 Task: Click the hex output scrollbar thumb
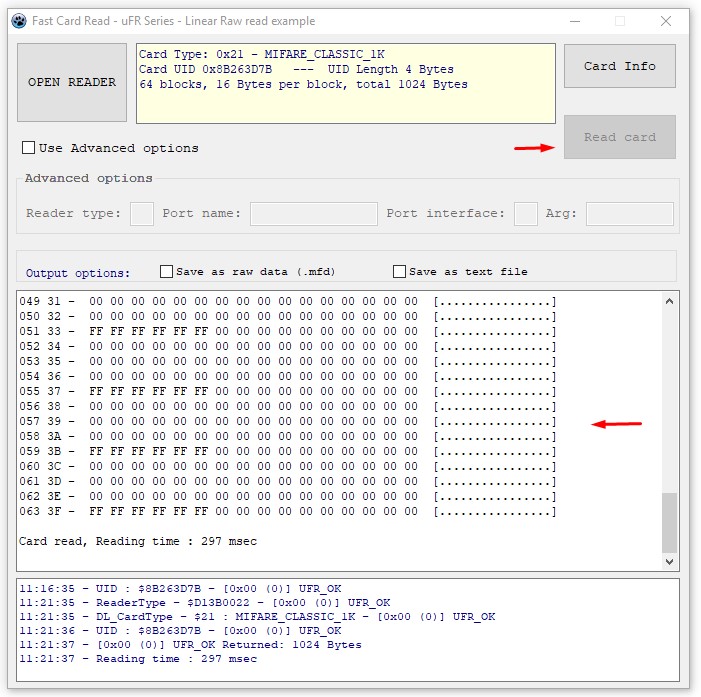point(669,523)
